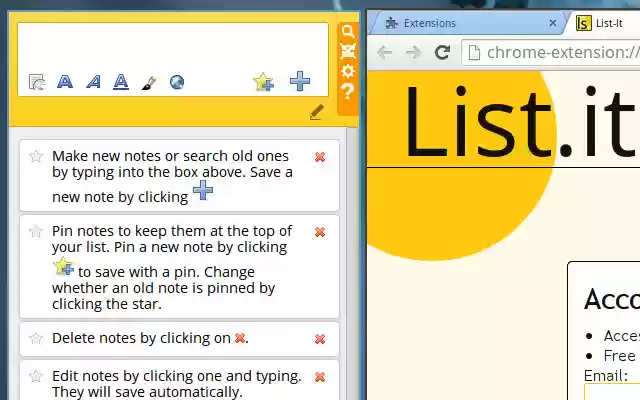Pin the 'Make new notes or search' note star

[36, 156]
